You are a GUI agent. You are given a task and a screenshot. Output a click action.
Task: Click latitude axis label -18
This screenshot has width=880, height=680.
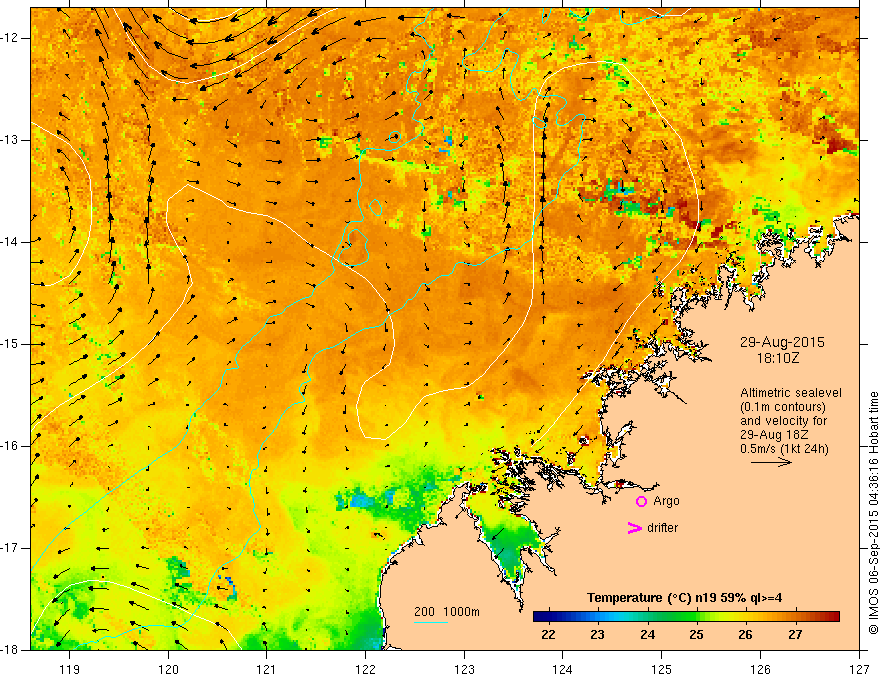[10, 650]
